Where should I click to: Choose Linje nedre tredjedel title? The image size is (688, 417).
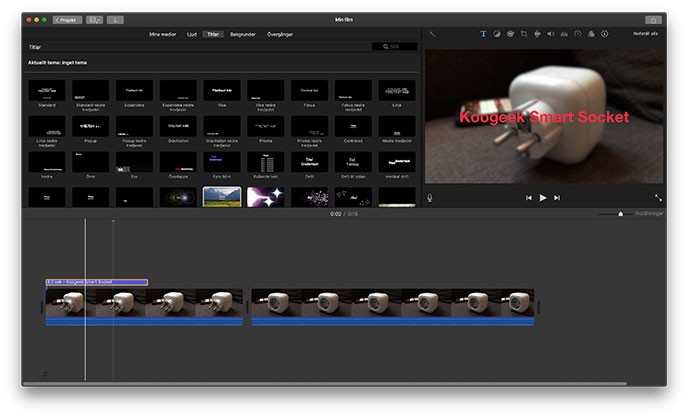coord(47,126)
